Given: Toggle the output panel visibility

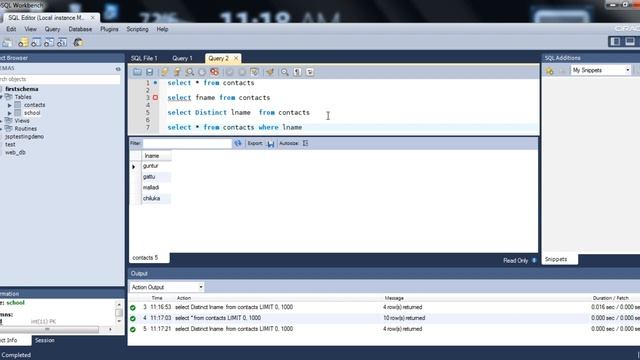Looking at the screenshot, I should click(630, 41).
